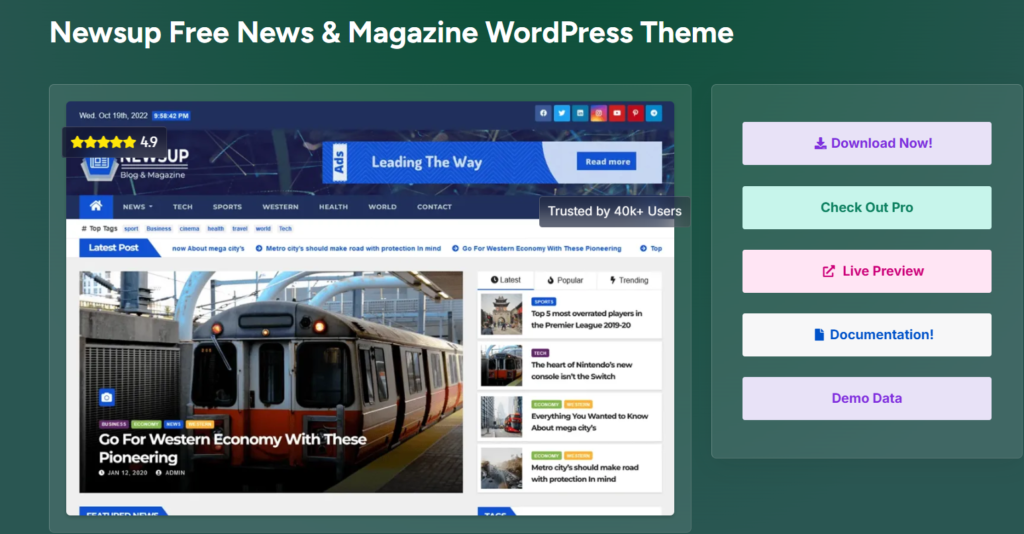Open Metro city's should make road sidebar article
Screen dimensions: 1024x534
coord(584,473)
